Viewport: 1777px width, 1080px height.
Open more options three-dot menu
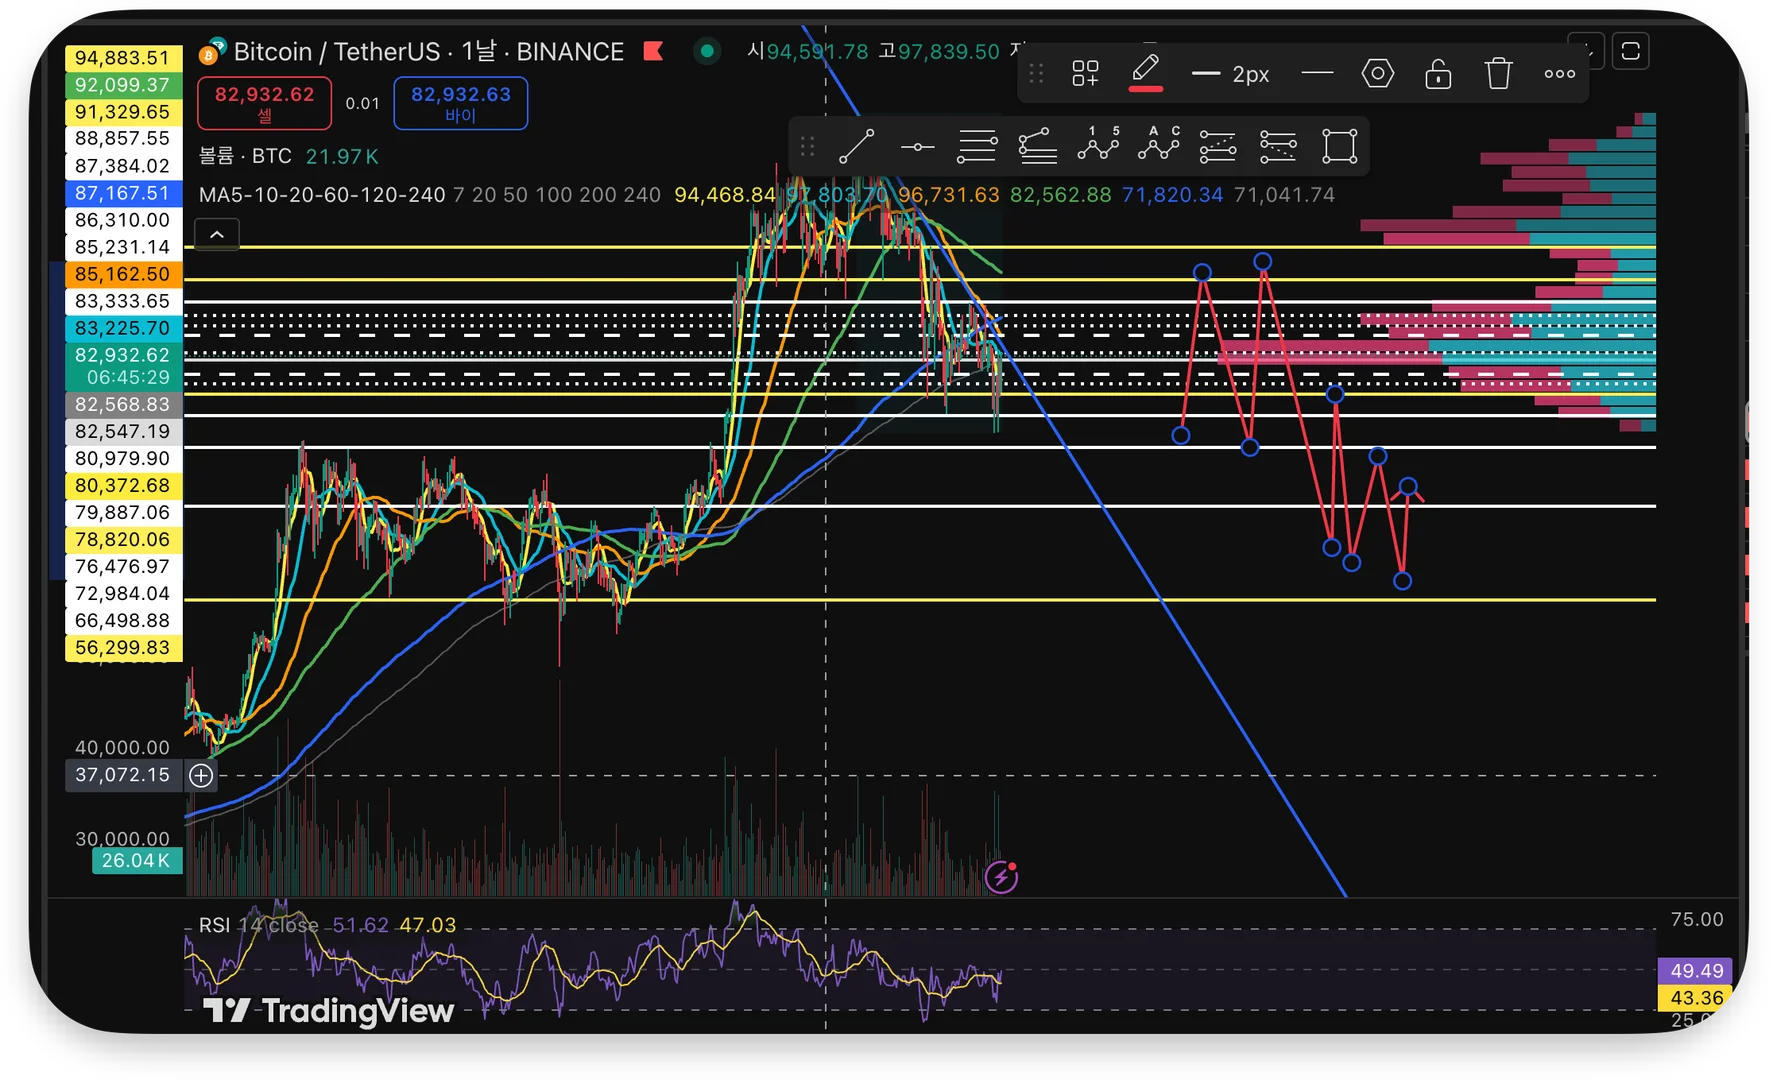pos(1559,74)
